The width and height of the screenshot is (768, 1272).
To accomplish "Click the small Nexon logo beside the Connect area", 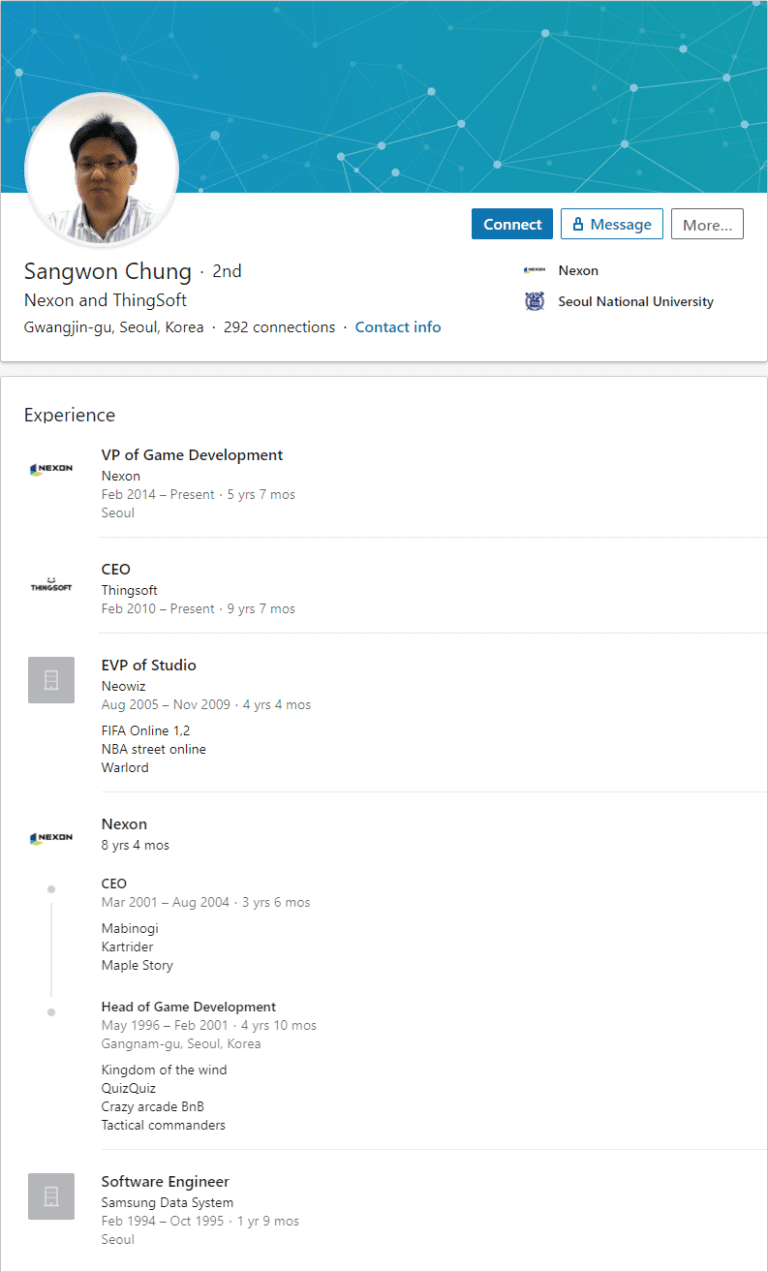I will point(535,270).
